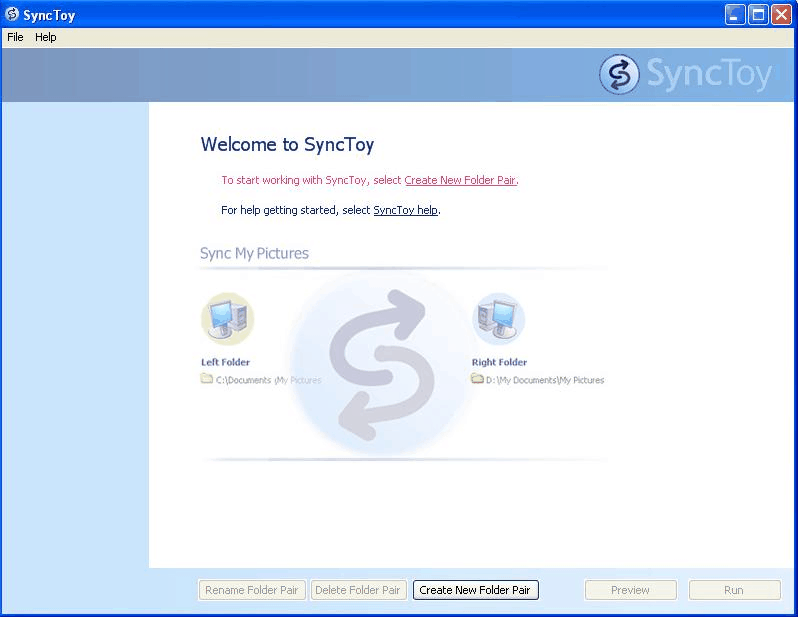The image size is (798, 617).
Task: Click the 'Sync My Pictures' heading
Action: 254,254
